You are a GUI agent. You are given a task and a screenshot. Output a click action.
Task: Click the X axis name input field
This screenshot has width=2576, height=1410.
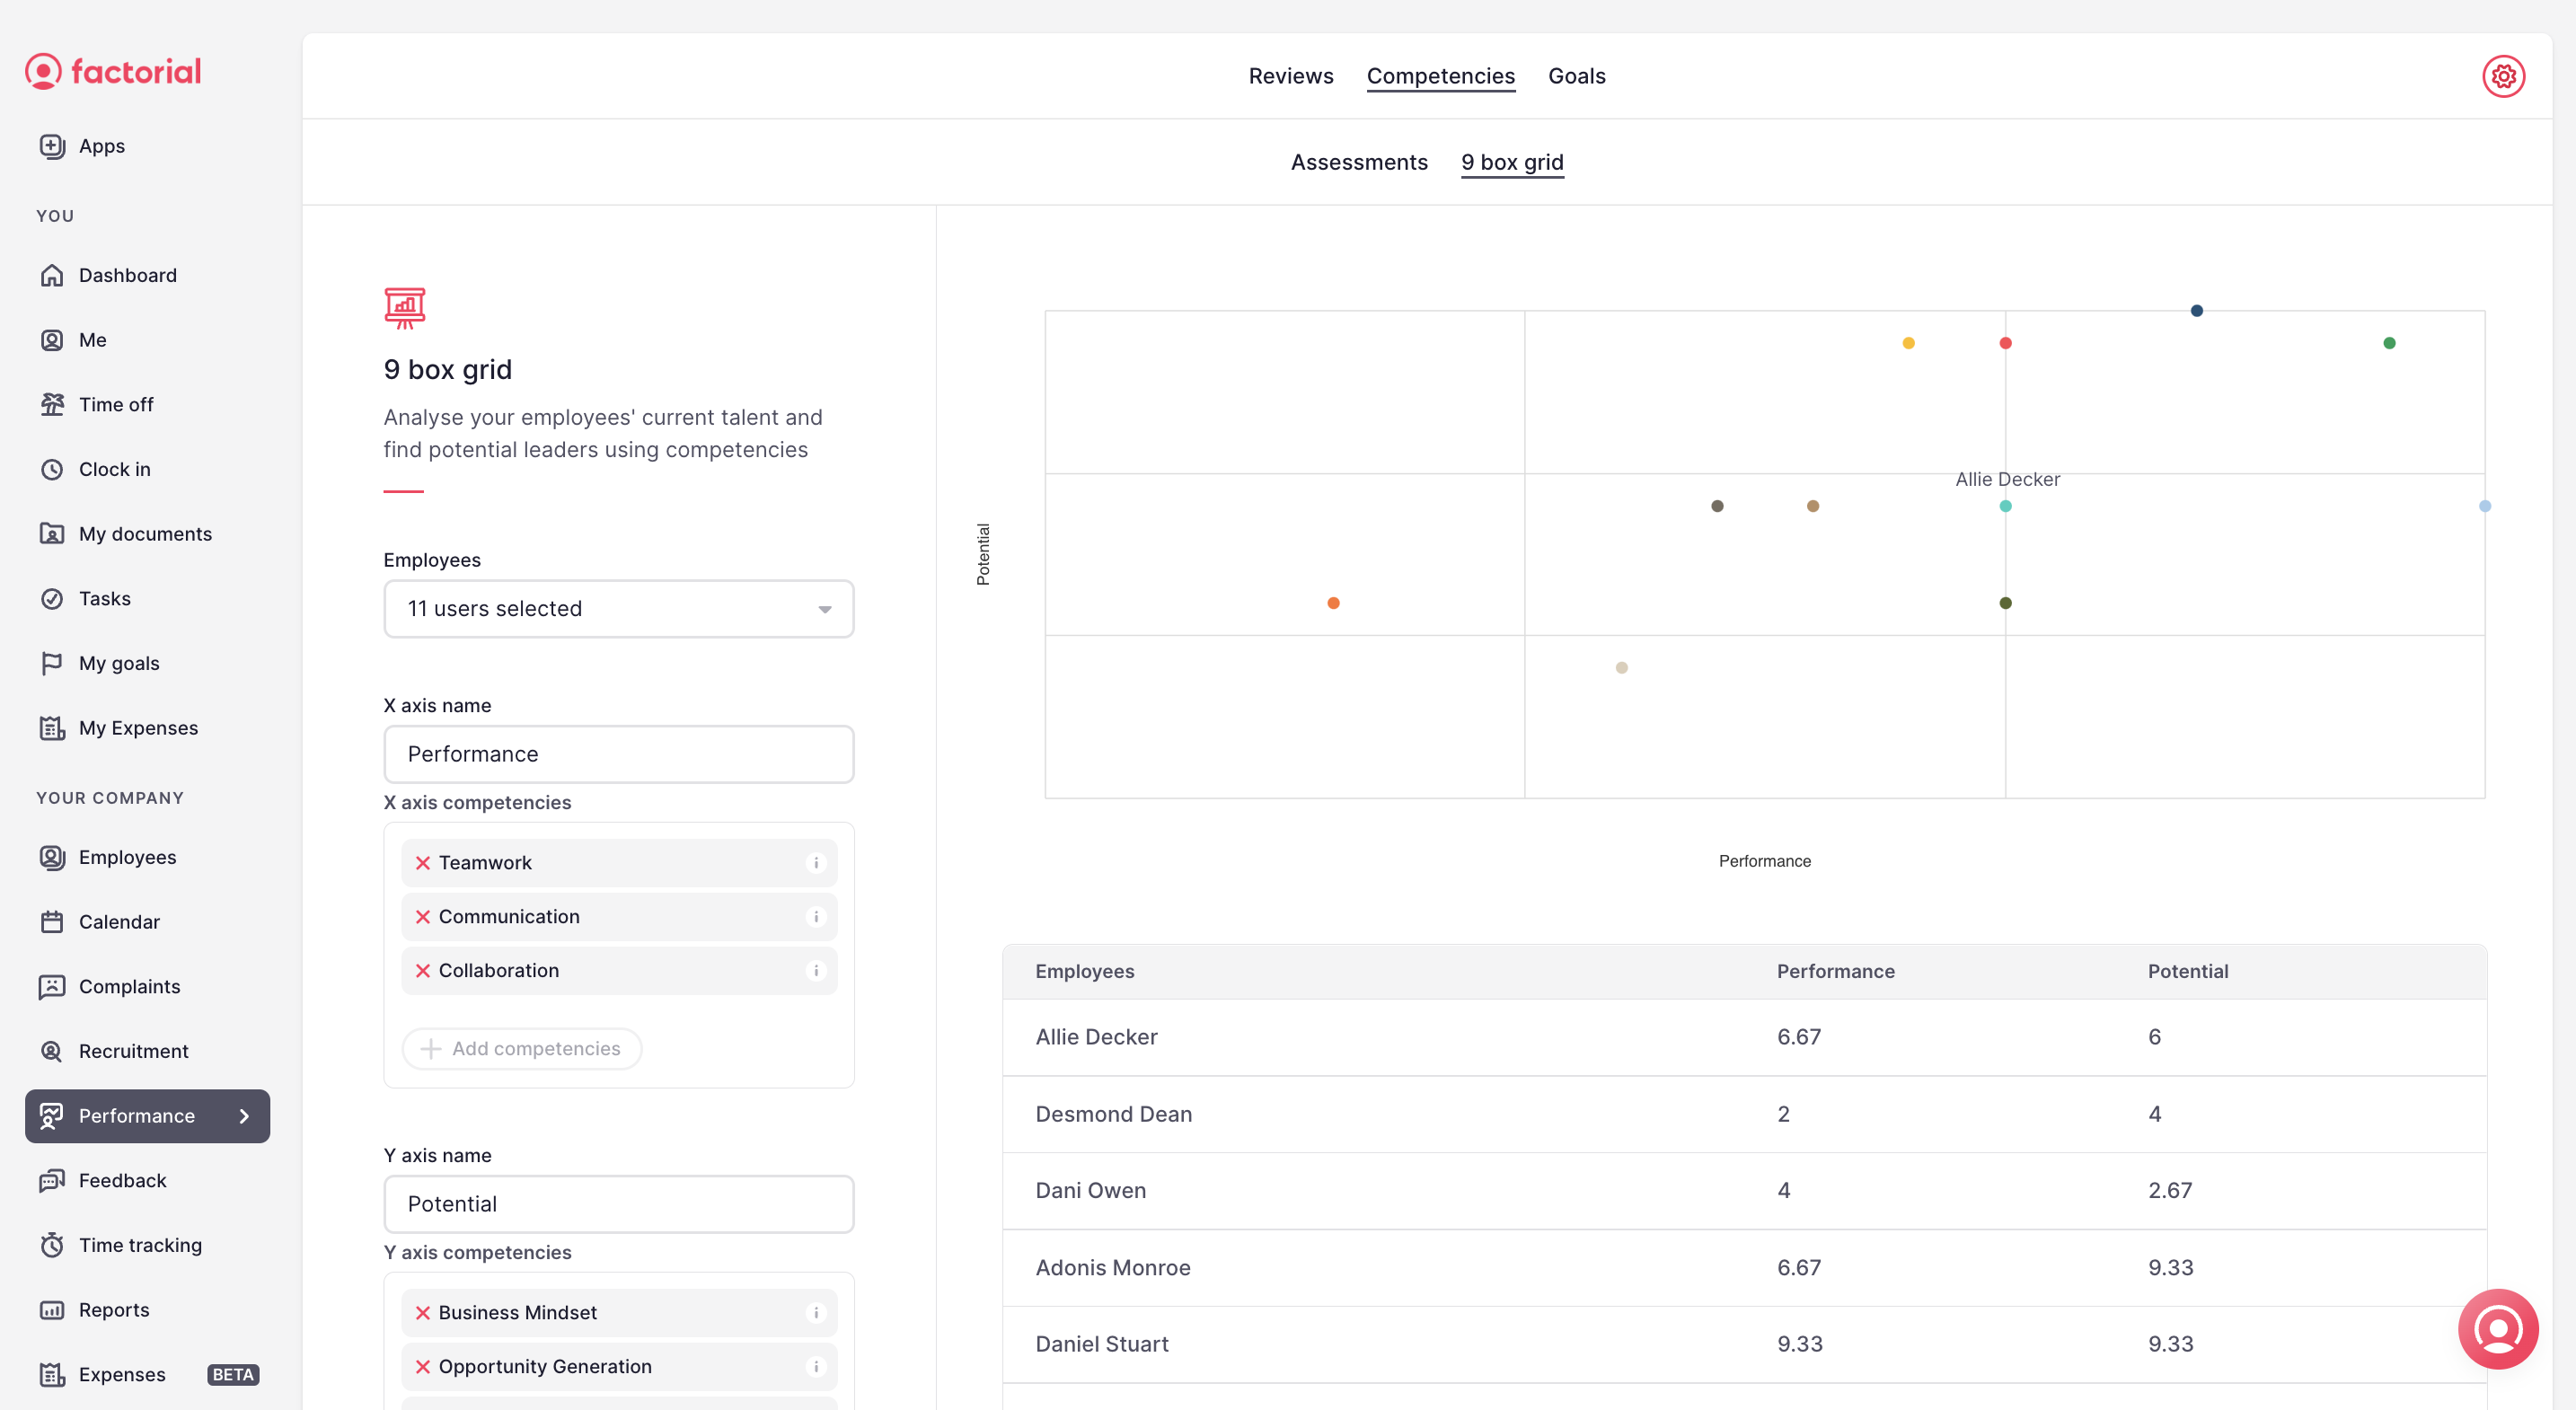pos(618,753)
